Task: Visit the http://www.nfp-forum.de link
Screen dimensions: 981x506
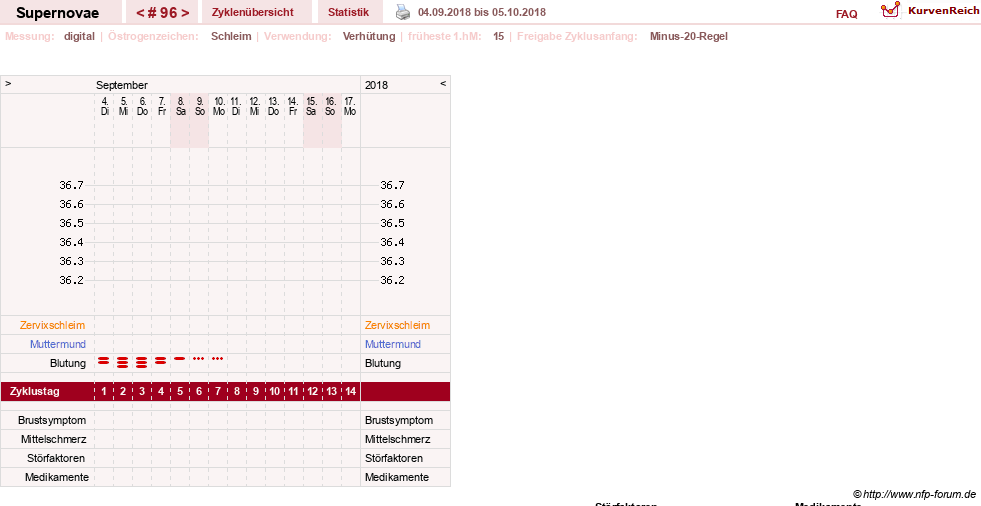Action: pos(919,494)
